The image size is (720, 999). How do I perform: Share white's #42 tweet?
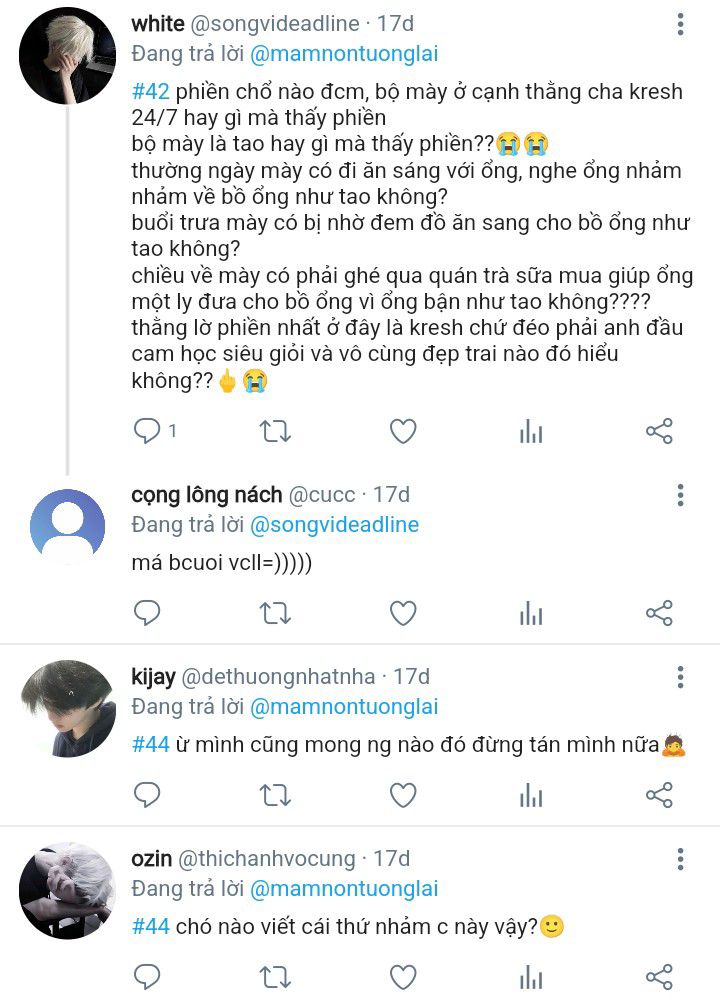(659, 431)
